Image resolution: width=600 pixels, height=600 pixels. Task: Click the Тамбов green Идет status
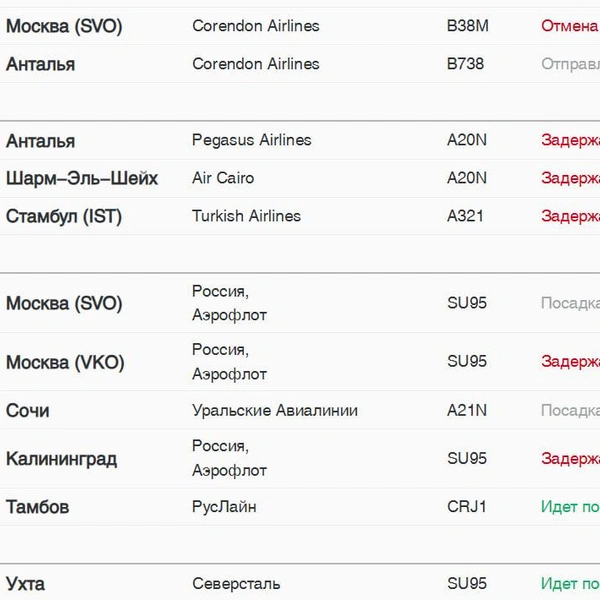click(x=571, y=507)
